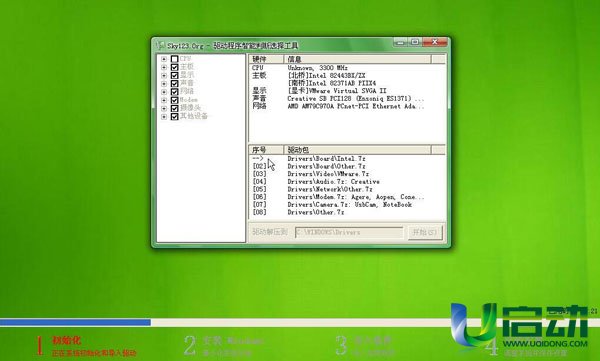Uncheck the 主板 checkbox
The height and width of the screenshot is (361, 600).
[x=174, y=67]
